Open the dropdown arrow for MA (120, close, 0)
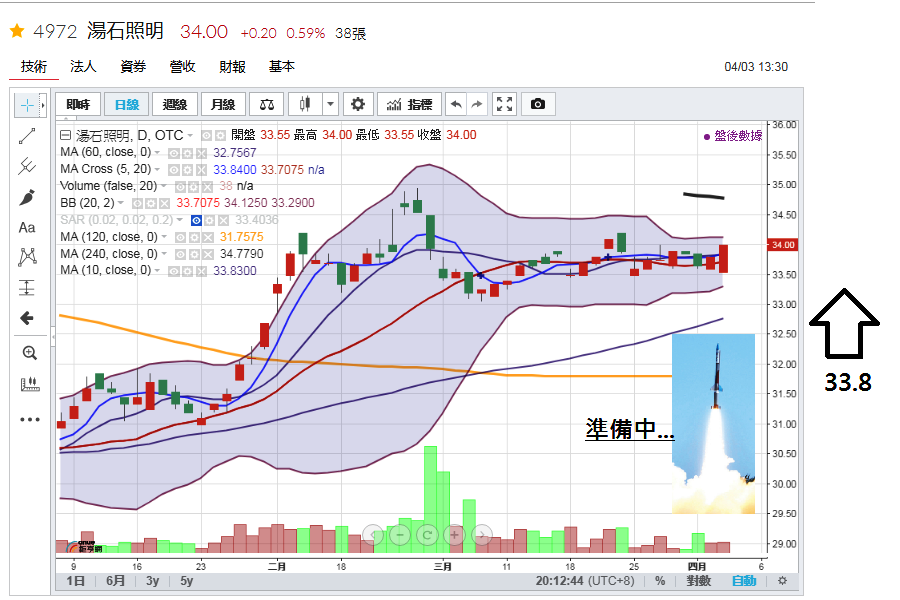This screenshot has width=900, height=600. (x=164, y=237)
